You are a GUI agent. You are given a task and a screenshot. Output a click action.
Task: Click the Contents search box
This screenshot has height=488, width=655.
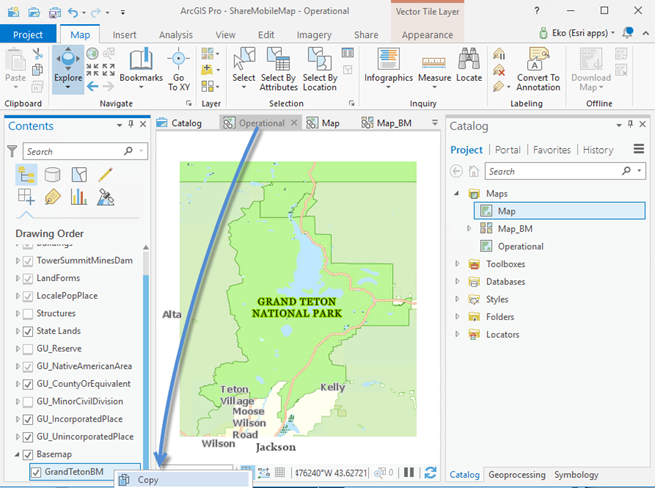coord(85,151)
